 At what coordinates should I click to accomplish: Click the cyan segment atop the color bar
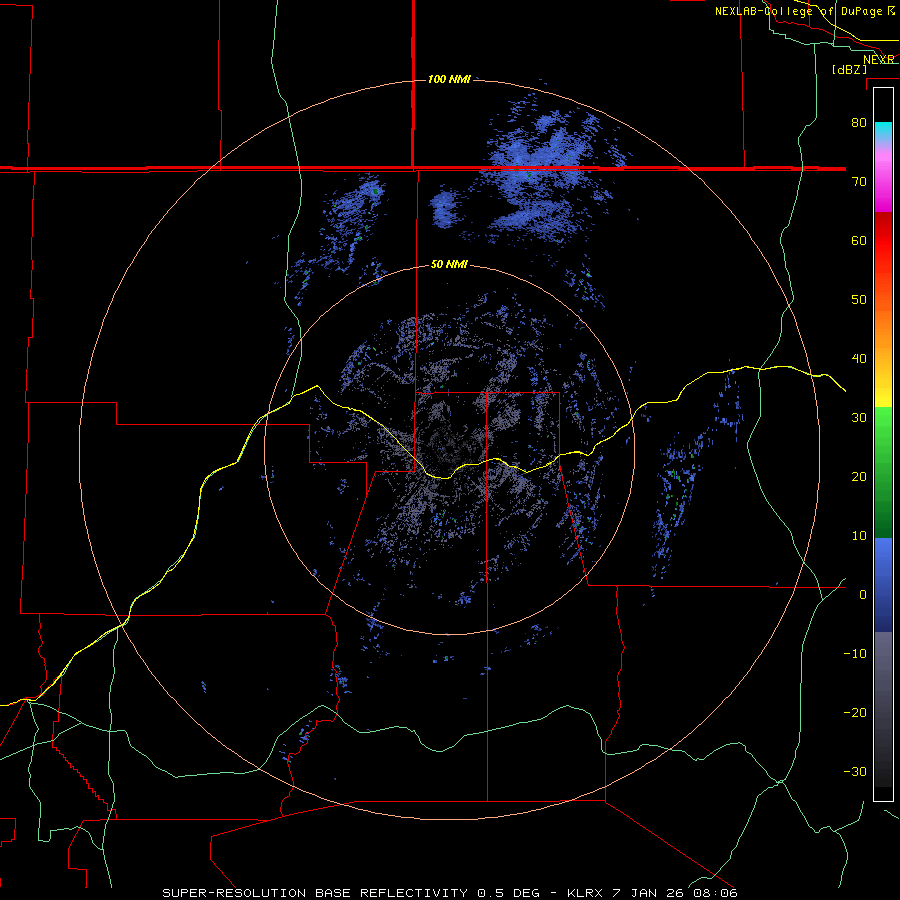883,132
